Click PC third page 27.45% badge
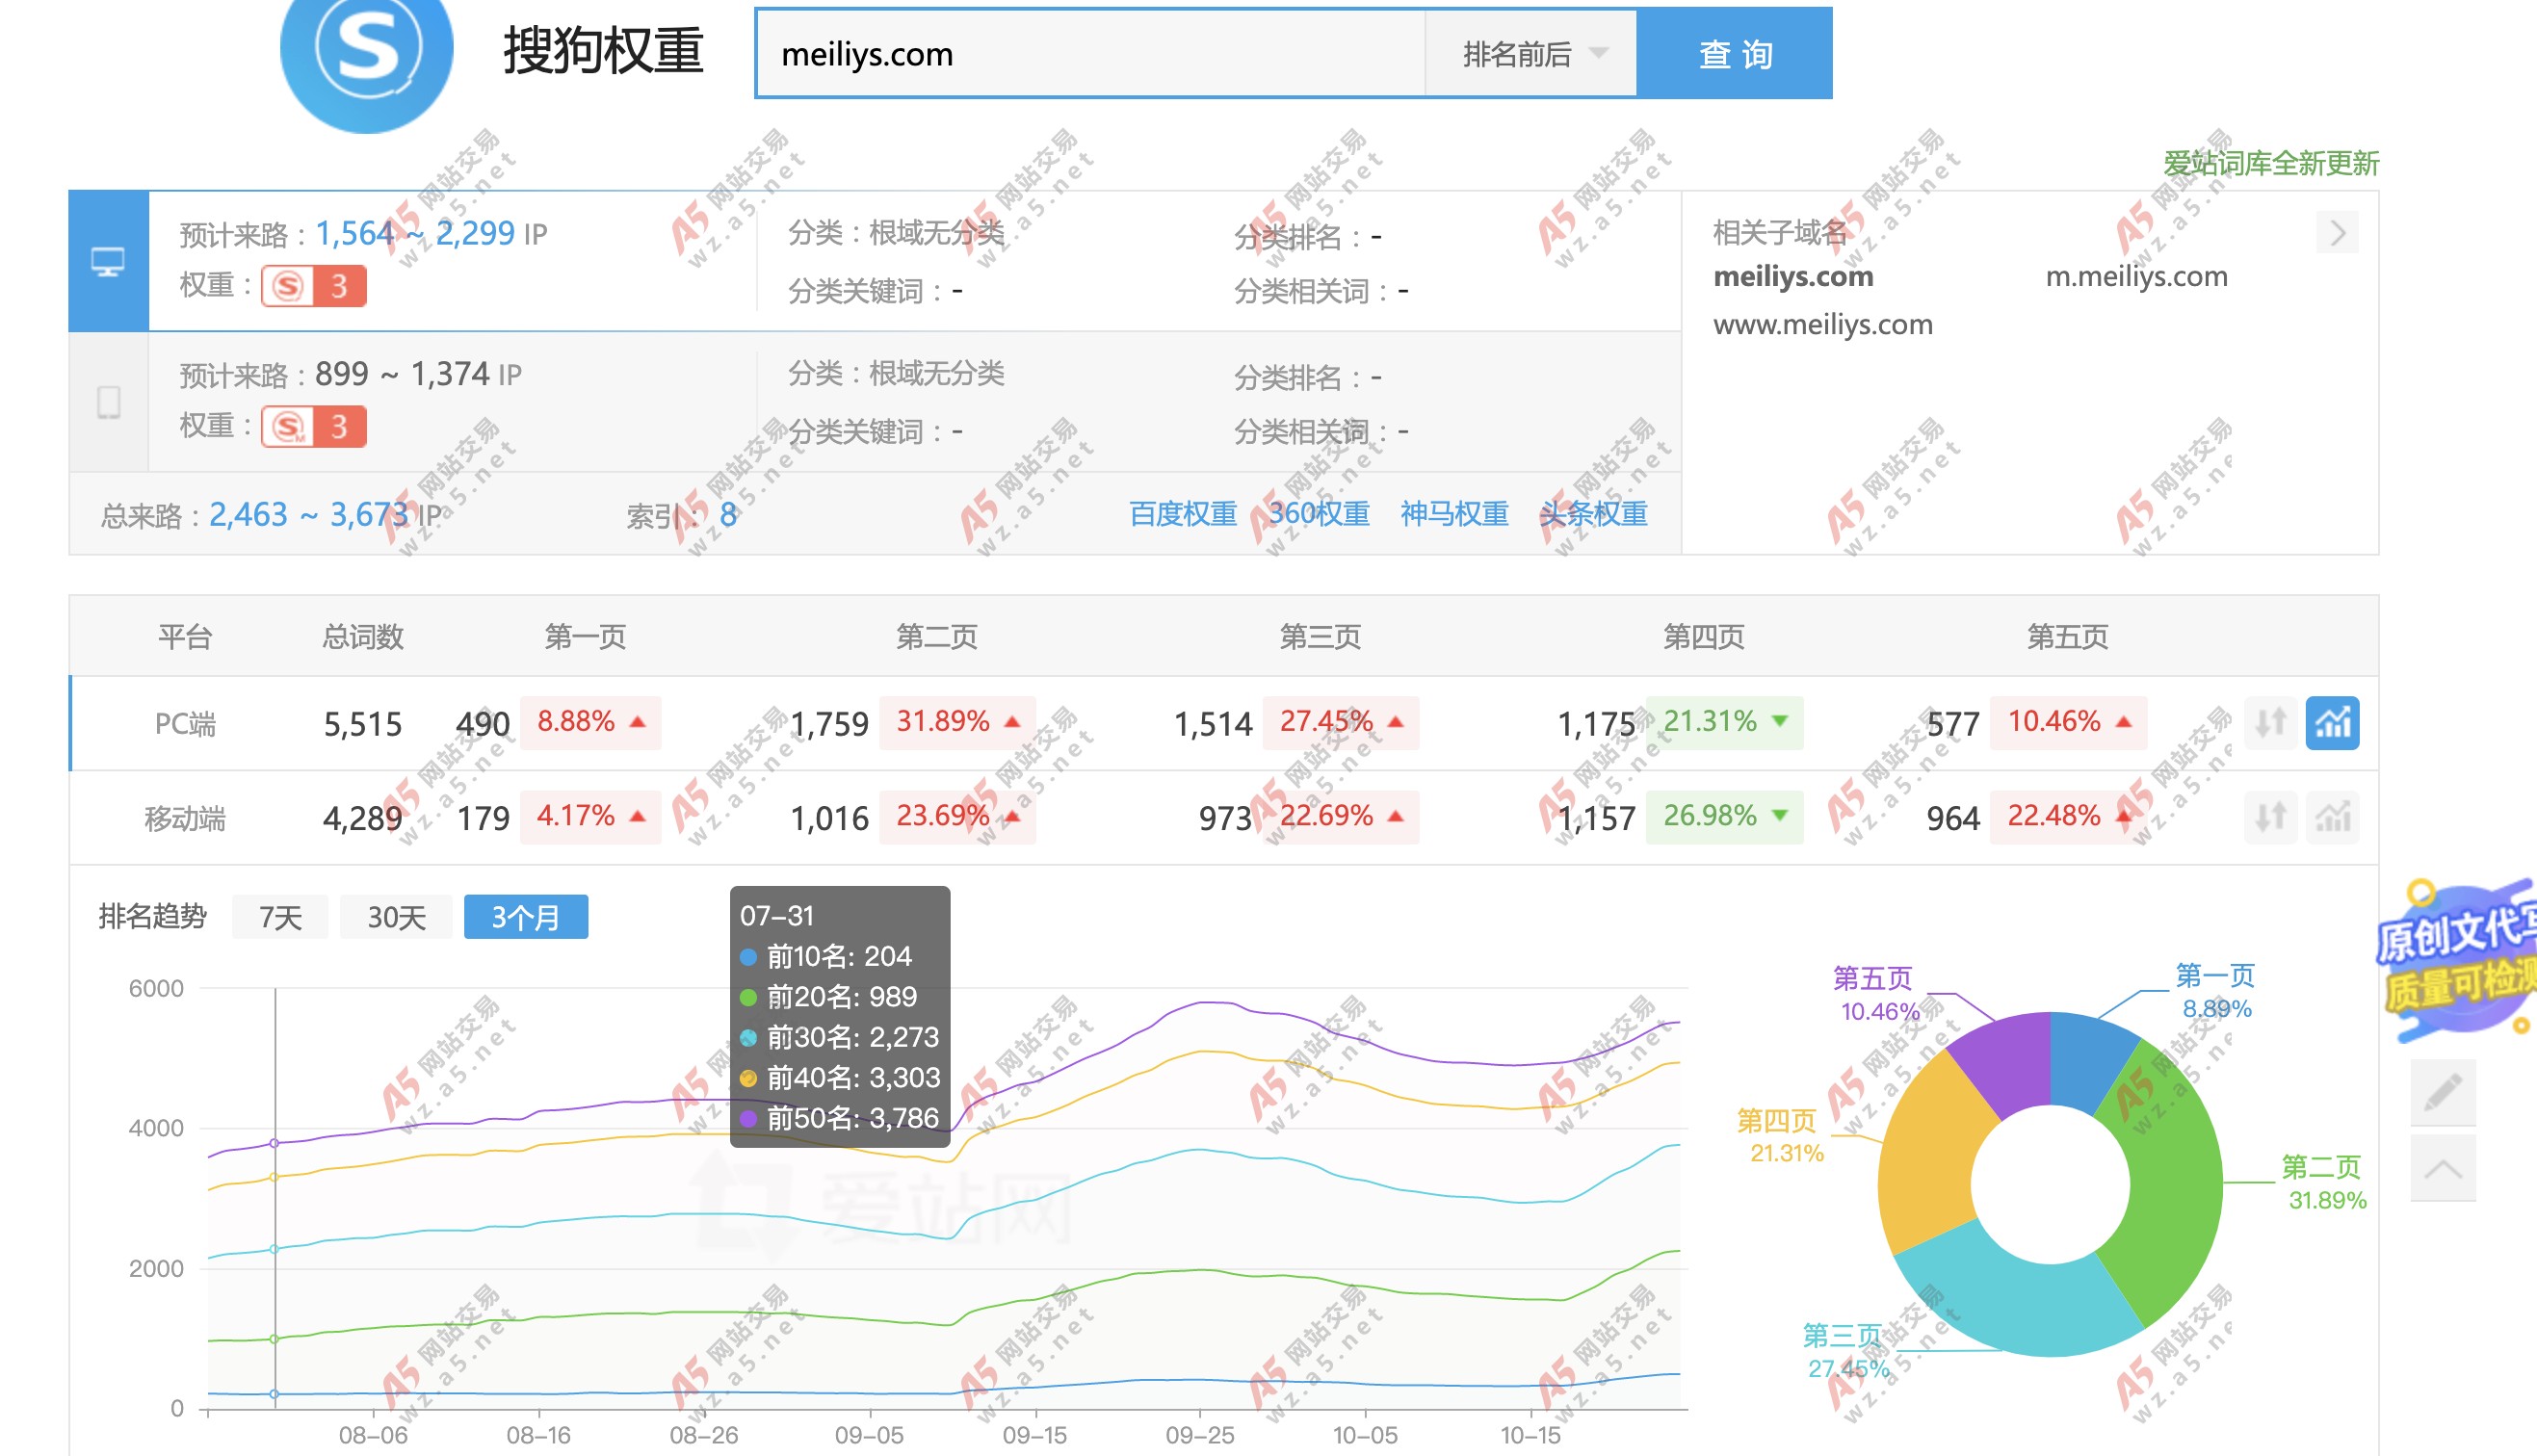The image size is (2537, 1456). pyautogui.click(x=1340, y=722)
